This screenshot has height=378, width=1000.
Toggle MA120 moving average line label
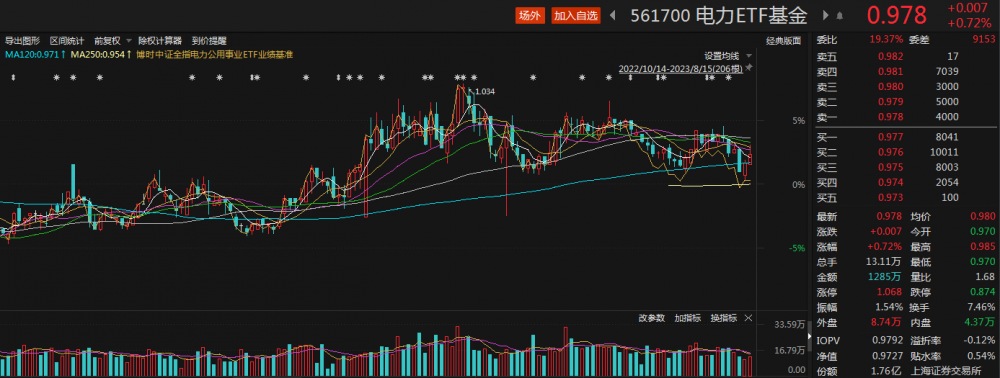36,55
